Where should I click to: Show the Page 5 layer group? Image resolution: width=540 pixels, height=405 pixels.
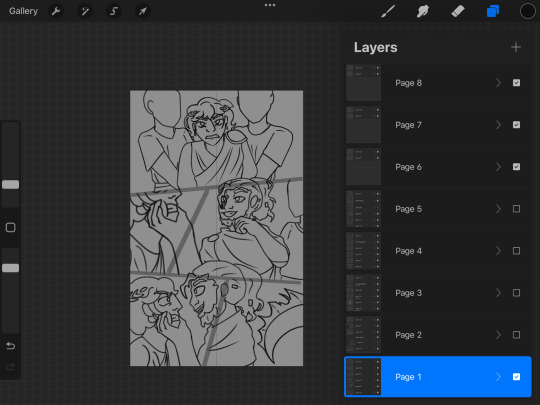pyautogui.click(x=516, y=209)
